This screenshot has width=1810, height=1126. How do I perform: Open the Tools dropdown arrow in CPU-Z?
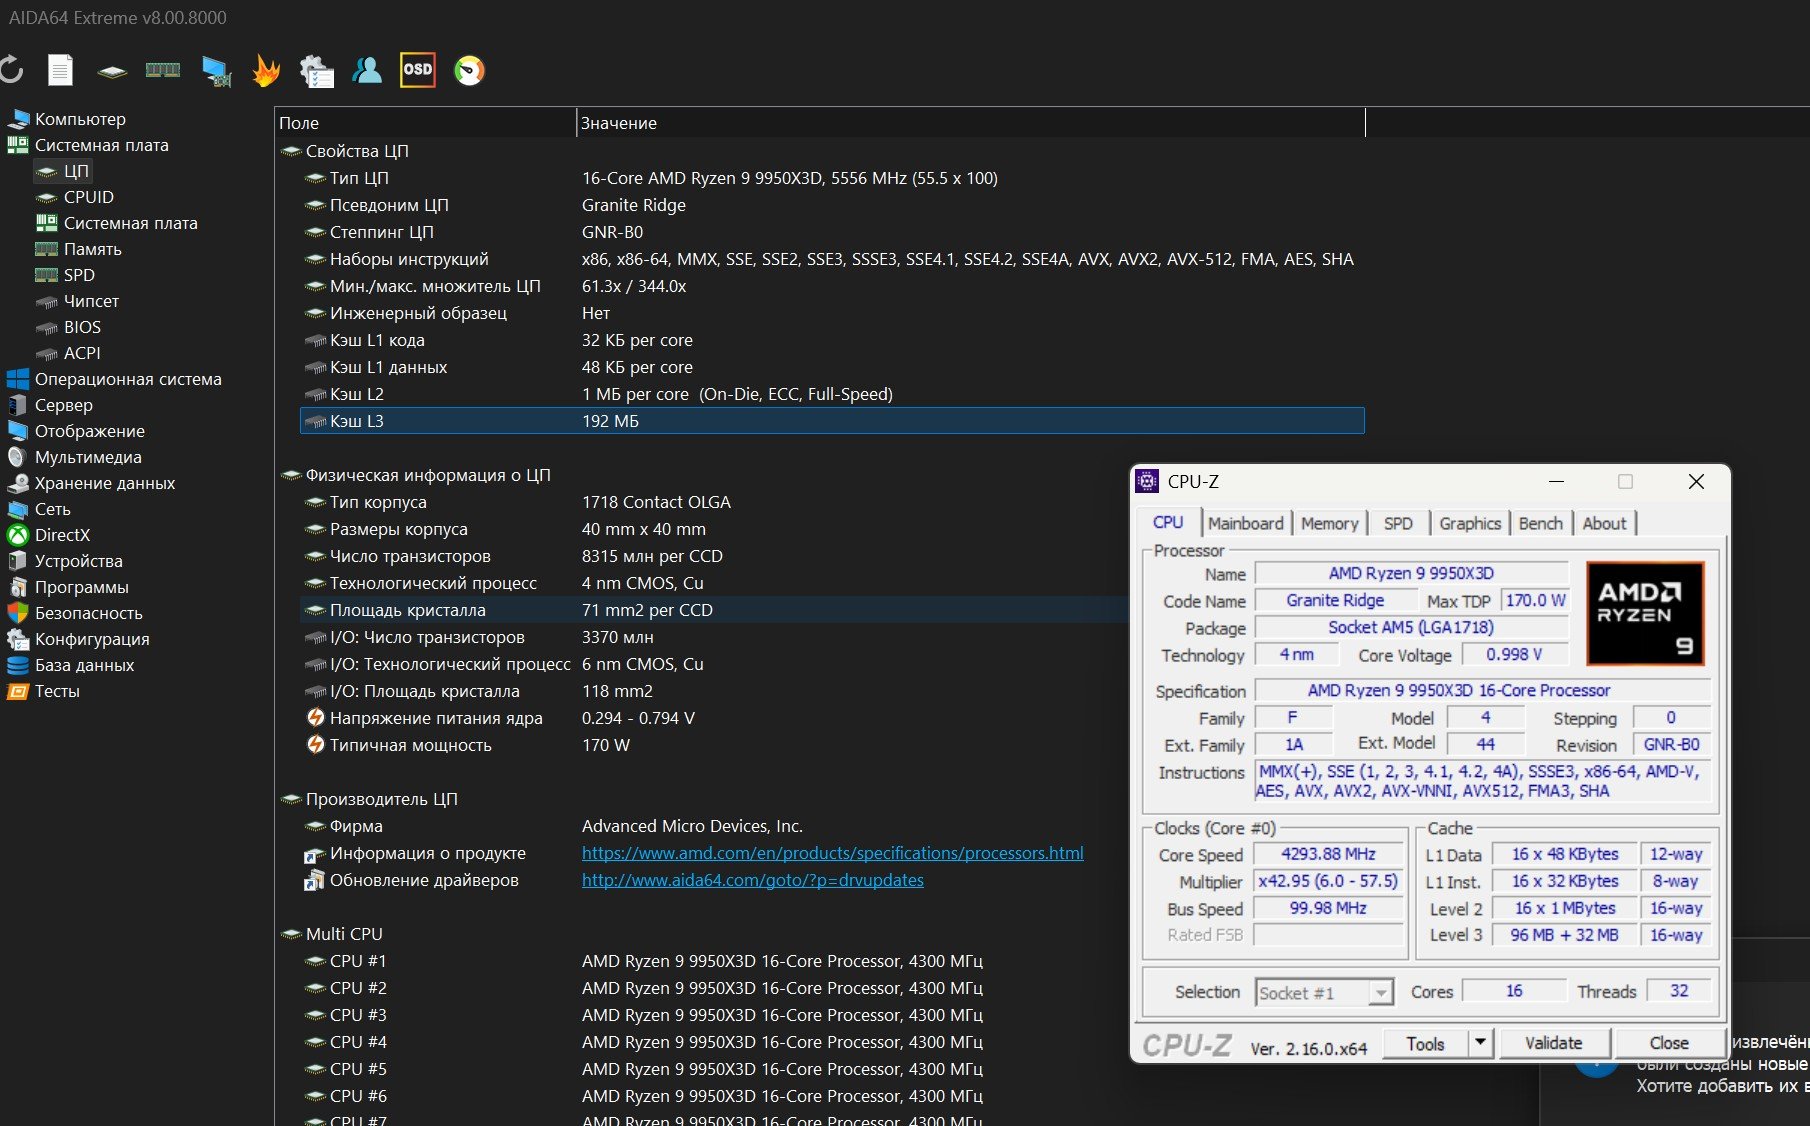click(x=1480, y=1043)
